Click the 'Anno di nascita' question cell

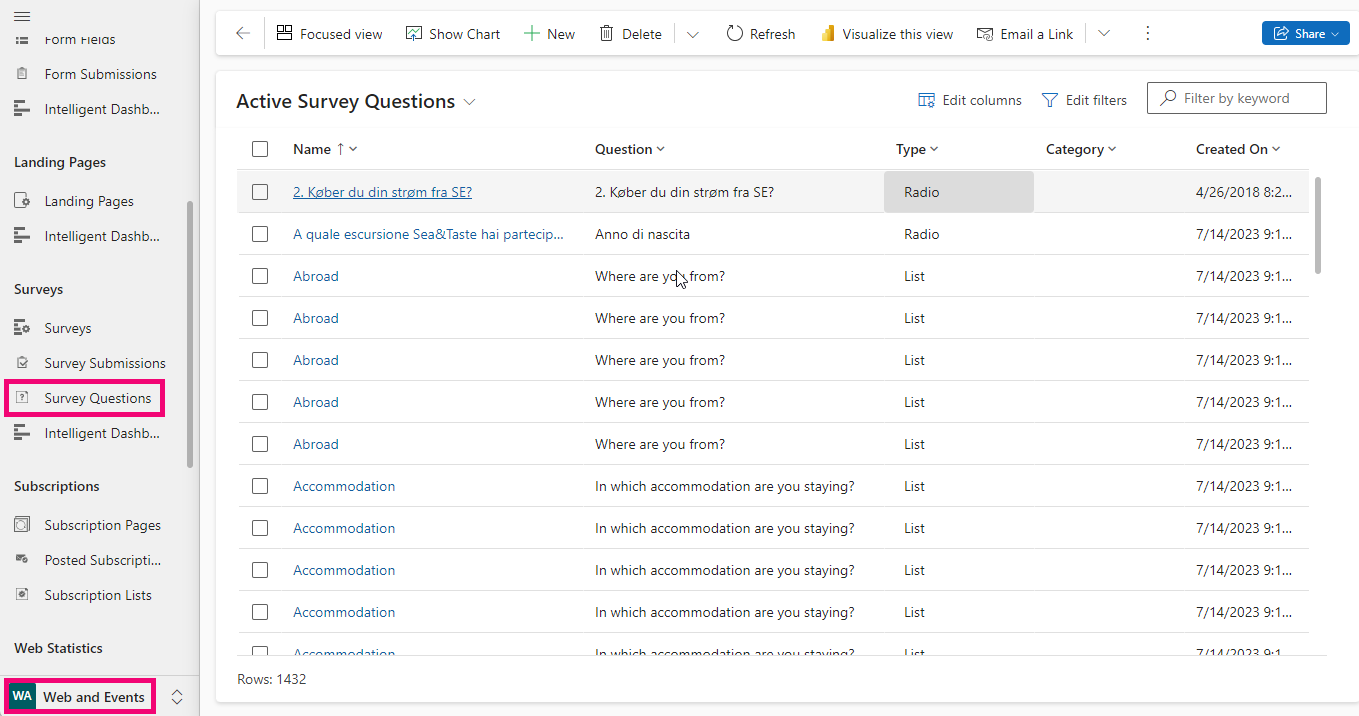[x=642, y=234]
